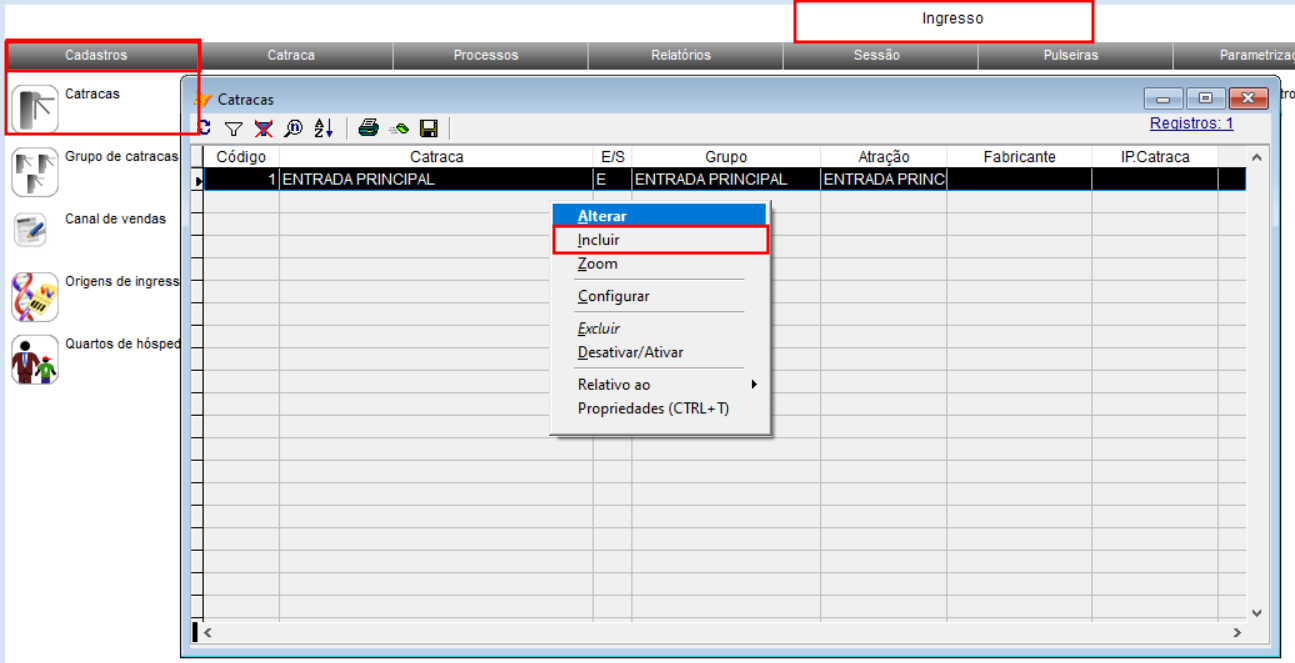Click the remove filter icon with red X

pos(263,128)
